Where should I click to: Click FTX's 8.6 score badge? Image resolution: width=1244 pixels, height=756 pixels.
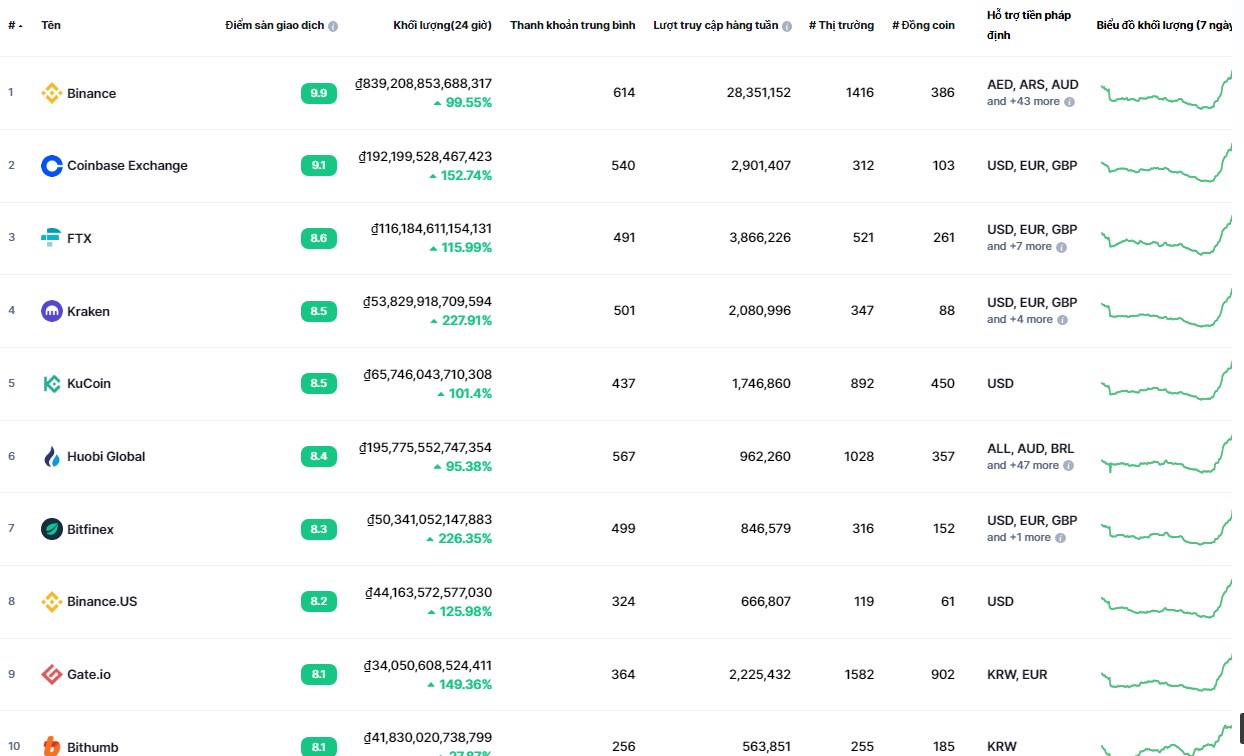click(319, 238)
